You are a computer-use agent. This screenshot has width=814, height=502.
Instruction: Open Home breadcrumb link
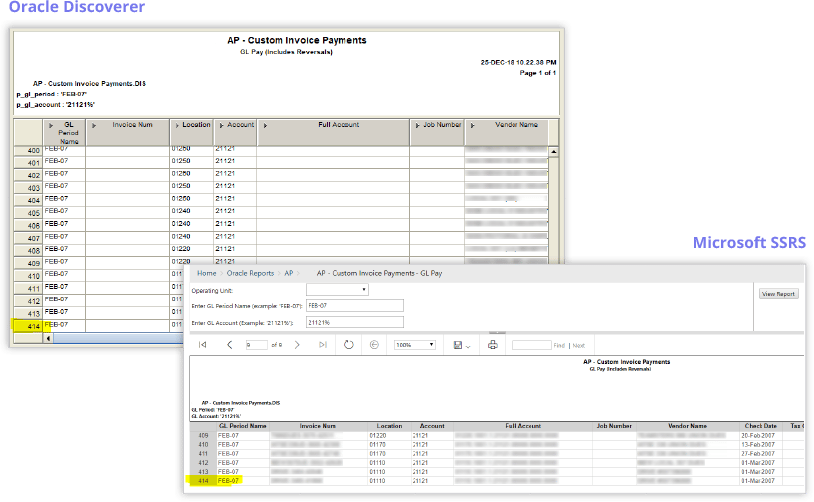click(206, 273)
